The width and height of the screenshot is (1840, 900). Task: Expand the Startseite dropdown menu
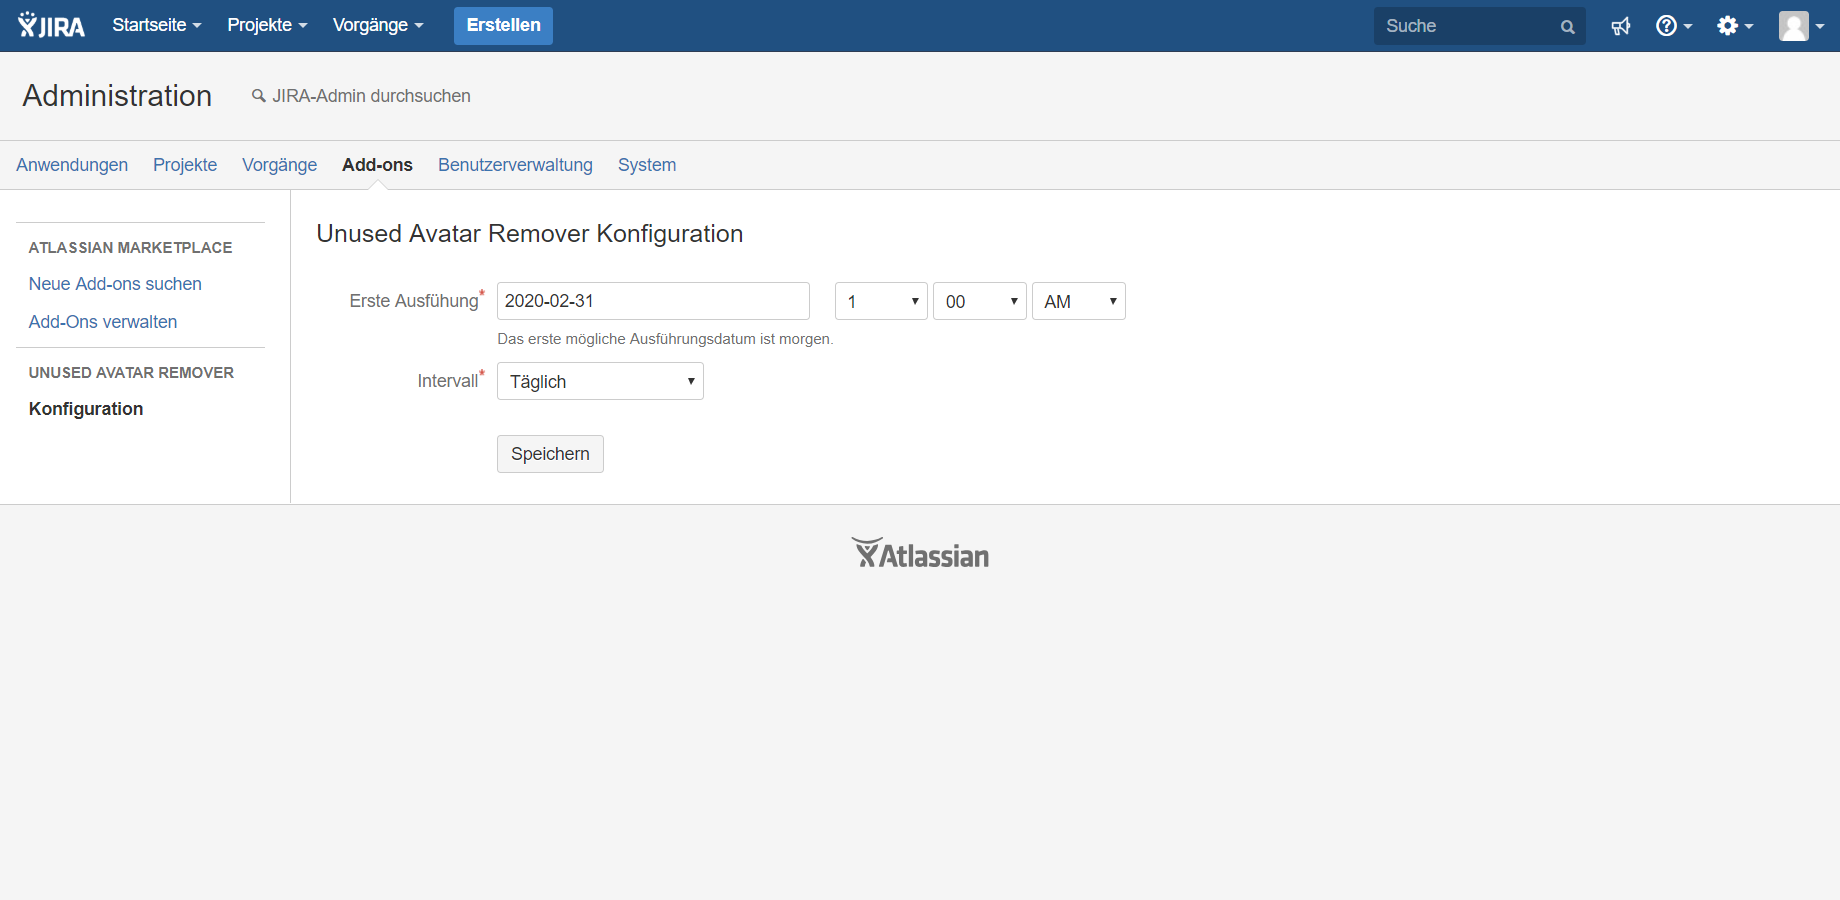click(x=157, y=25)
